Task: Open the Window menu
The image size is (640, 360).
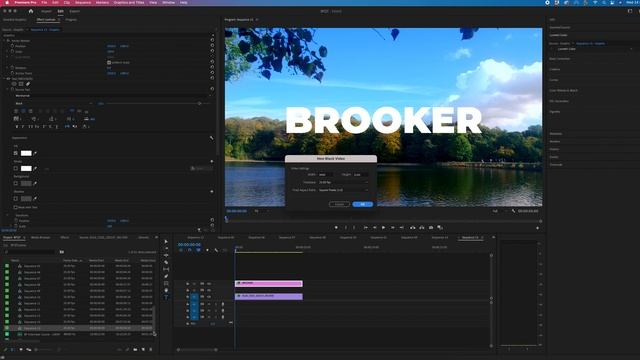Action: click(169, 2)
